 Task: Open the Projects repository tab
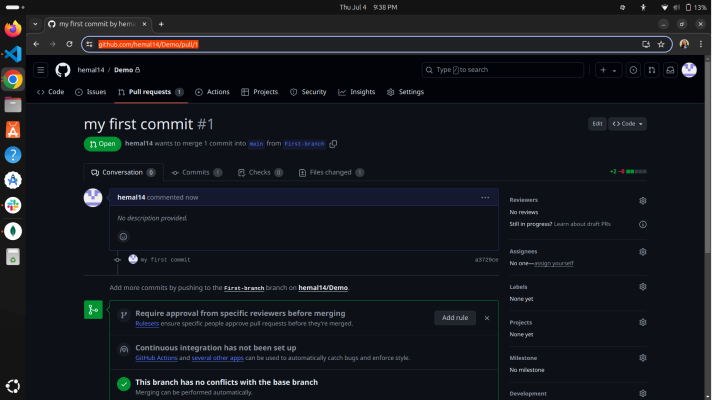[x=260, y=92]
